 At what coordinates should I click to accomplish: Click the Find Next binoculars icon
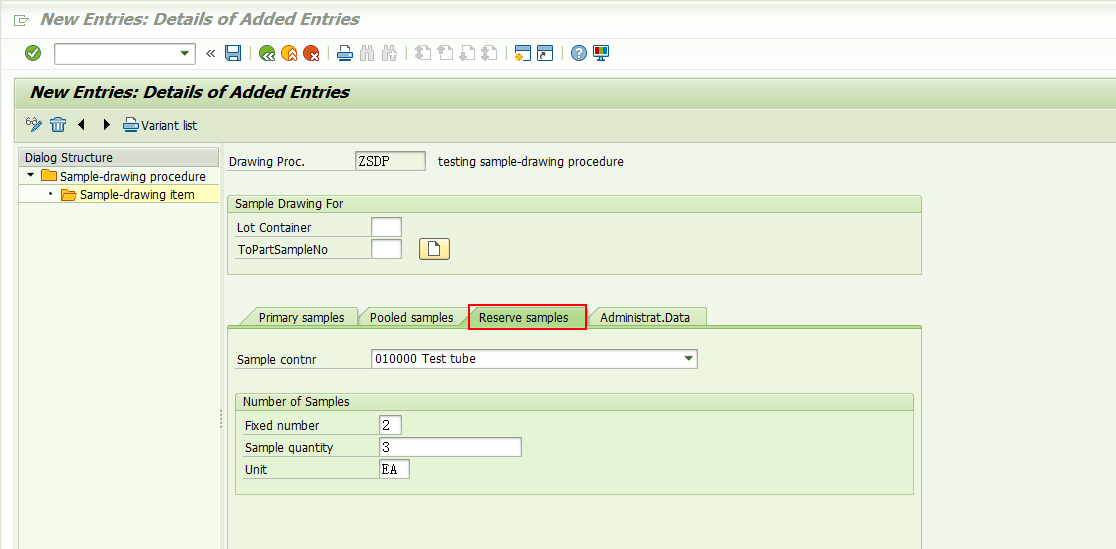coord(389,53)
